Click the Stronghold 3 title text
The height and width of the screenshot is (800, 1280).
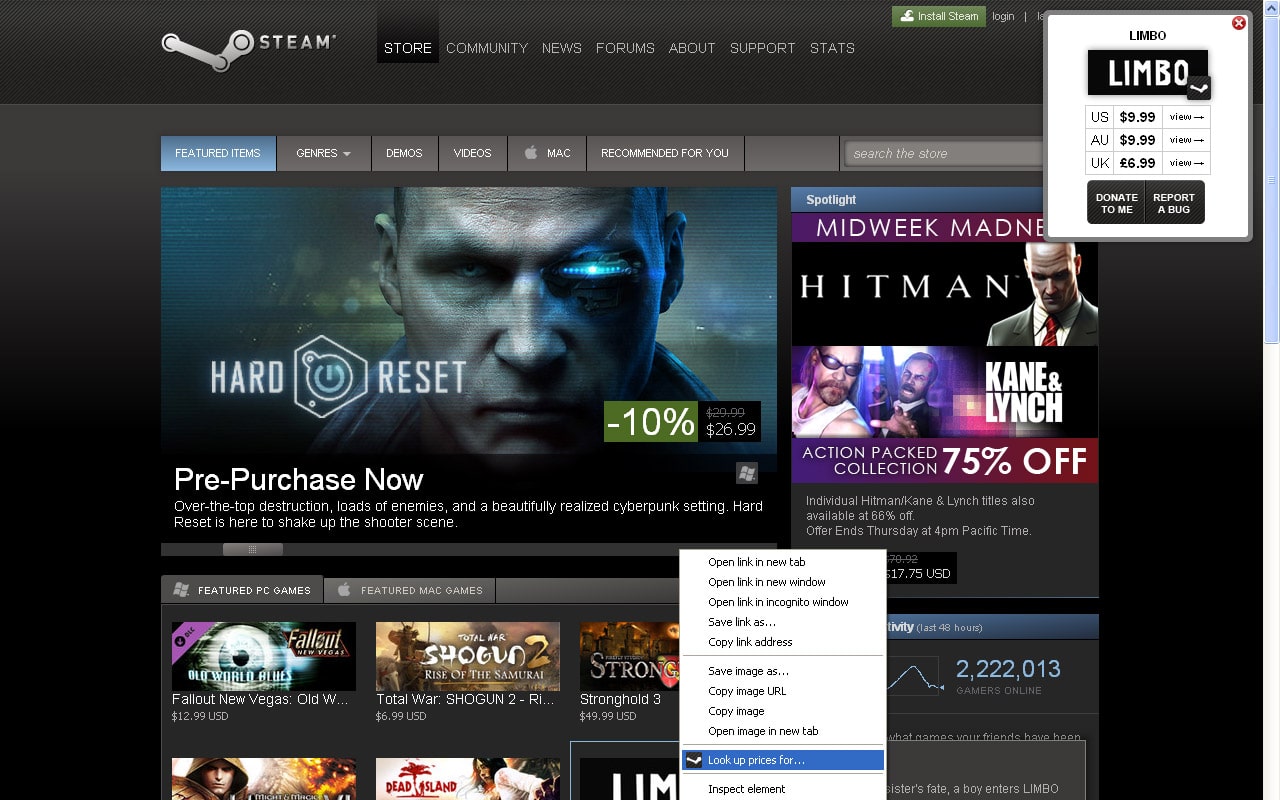(620, 699)
